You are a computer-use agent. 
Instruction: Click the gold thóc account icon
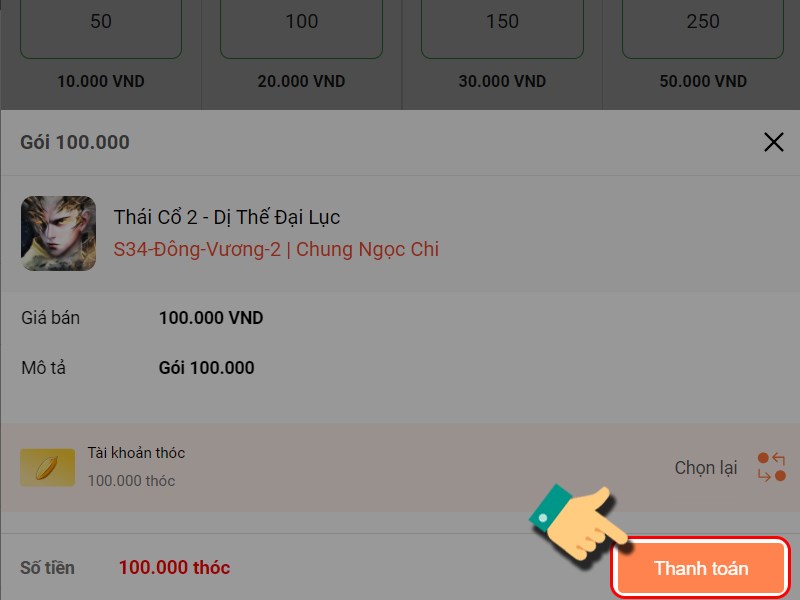pos(48,467)
